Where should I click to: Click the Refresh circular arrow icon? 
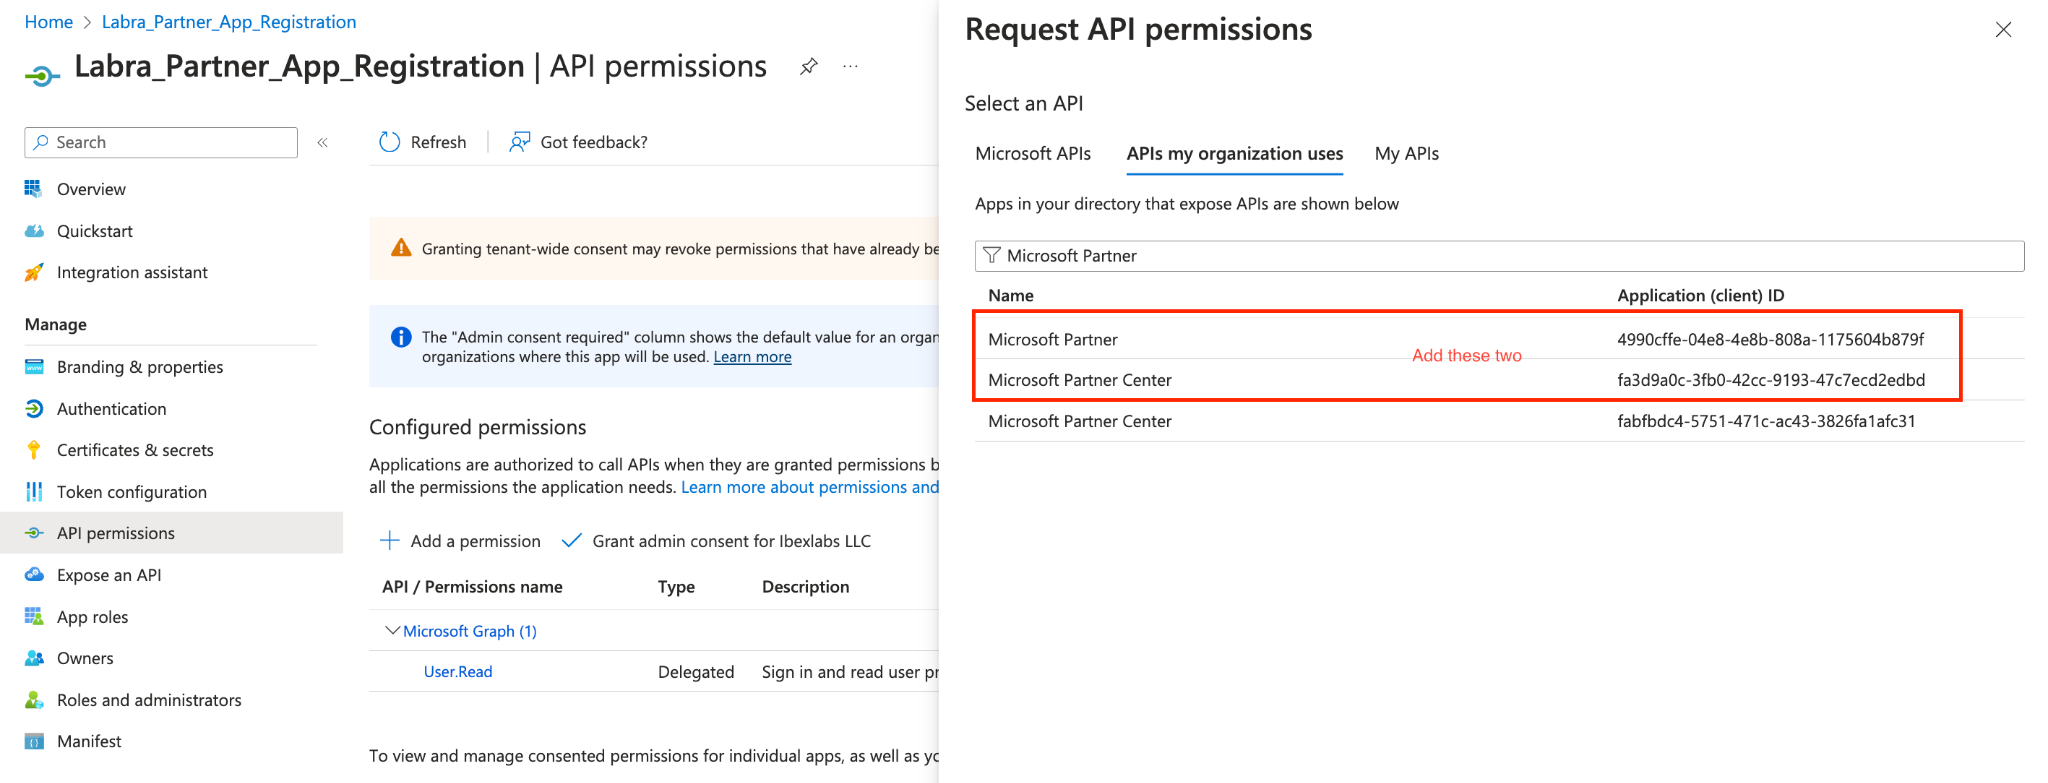click(389, 142)
